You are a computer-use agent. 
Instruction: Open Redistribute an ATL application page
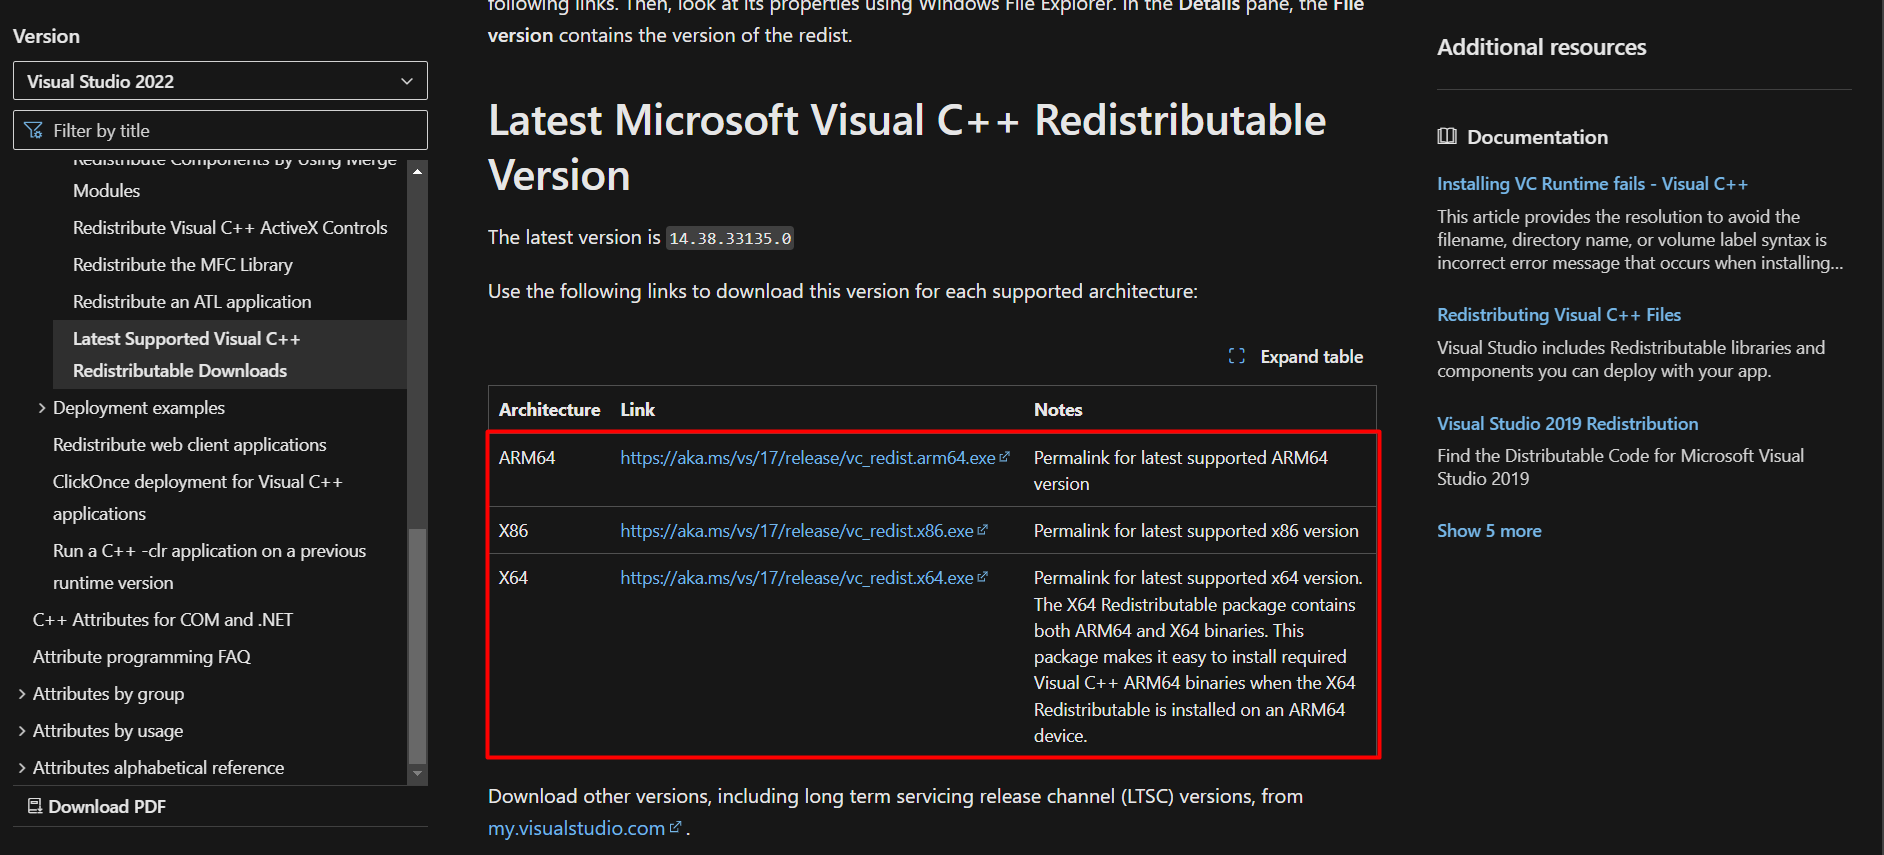(x=192, y=302)
